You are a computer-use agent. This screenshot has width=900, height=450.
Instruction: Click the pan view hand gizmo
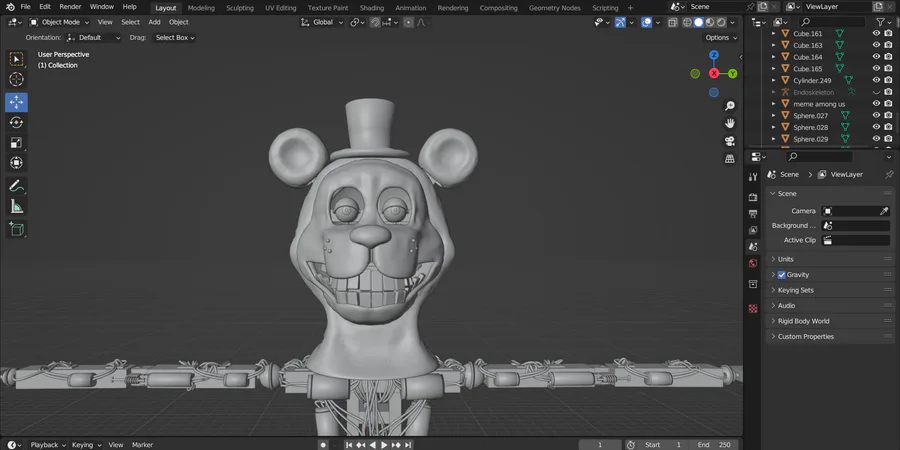[x=730, y=123]
